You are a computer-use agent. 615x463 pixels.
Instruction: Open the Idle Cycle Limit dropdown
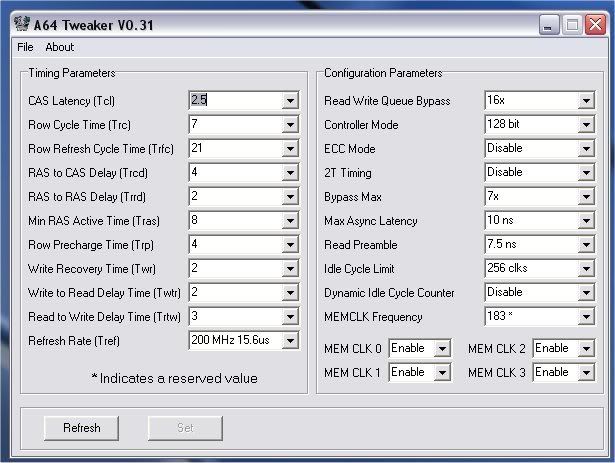(x=586, y=269)
